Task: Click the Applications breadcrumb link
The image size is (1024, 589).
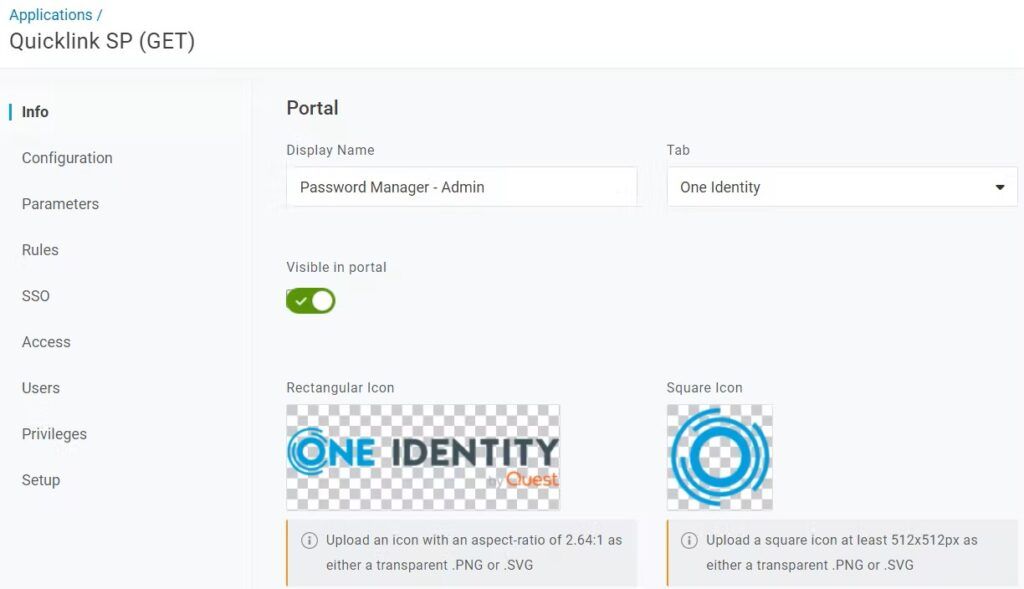Action: 48,14
